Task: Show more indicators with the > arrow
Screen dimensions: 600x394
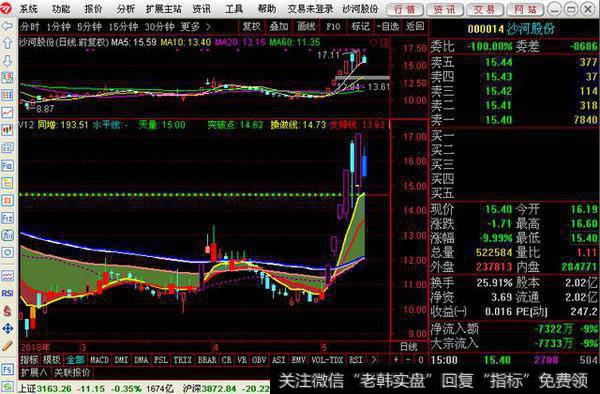Action: point(374,360)
